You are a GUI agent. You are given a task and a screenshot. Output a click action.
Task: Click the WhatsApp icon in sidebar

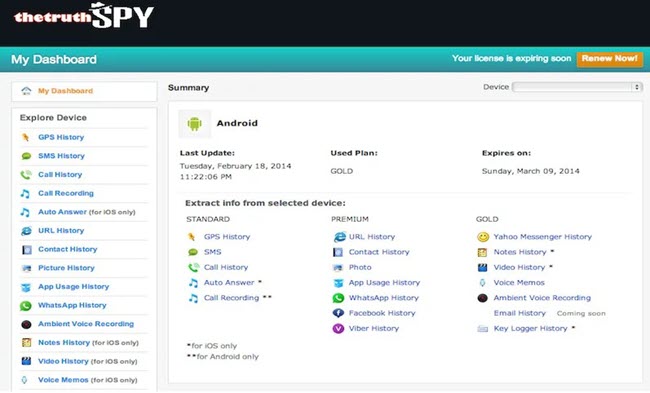26,306
